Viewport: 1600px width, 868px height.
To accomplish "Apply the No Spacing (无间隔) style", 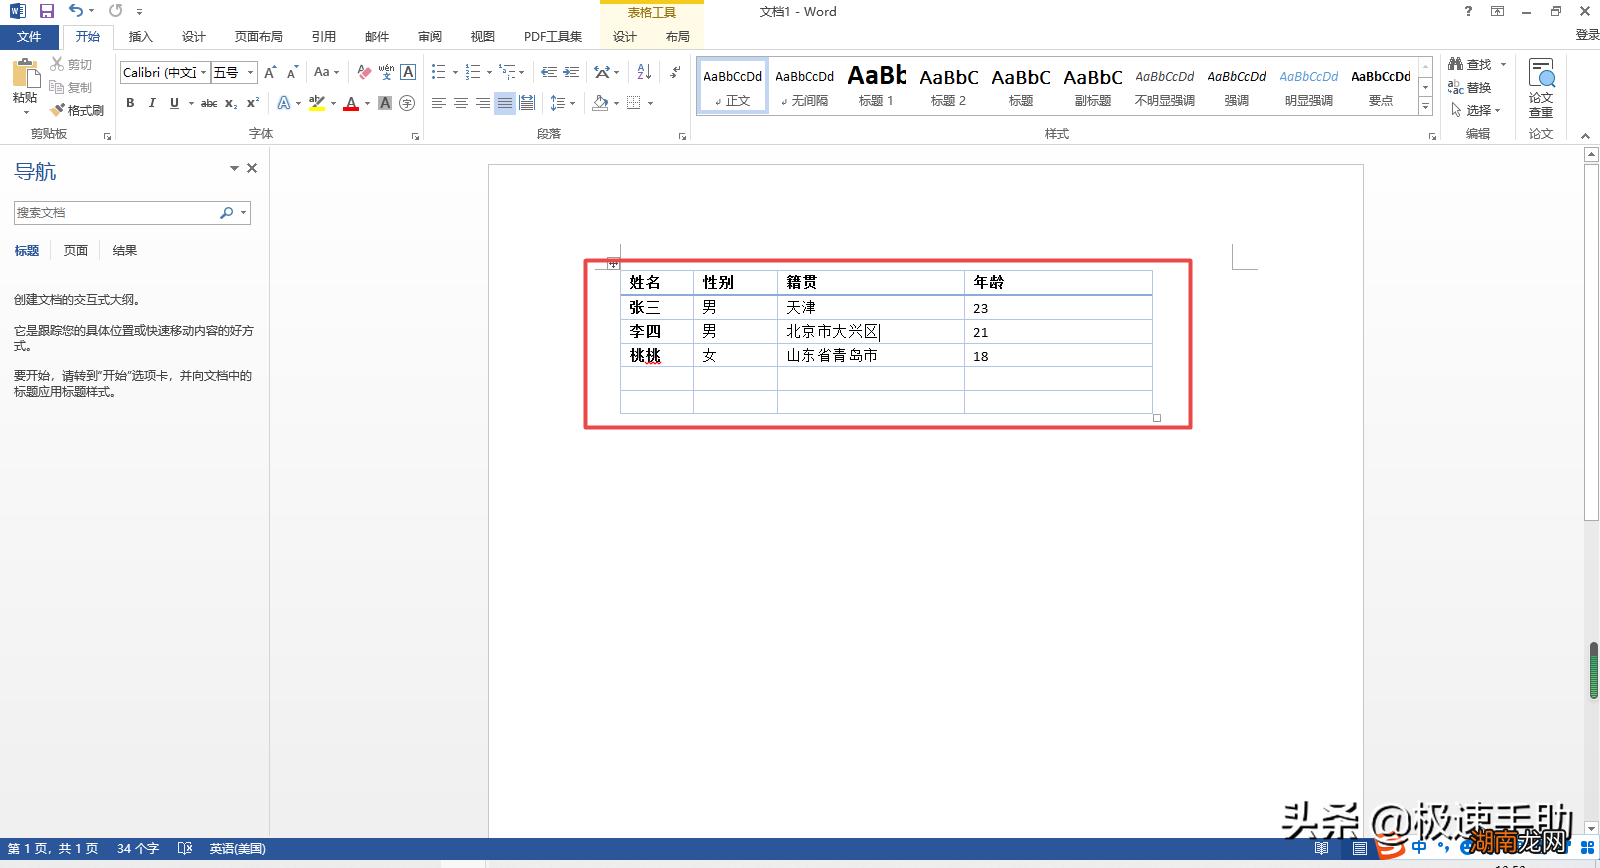I will [x=805, y=86].
